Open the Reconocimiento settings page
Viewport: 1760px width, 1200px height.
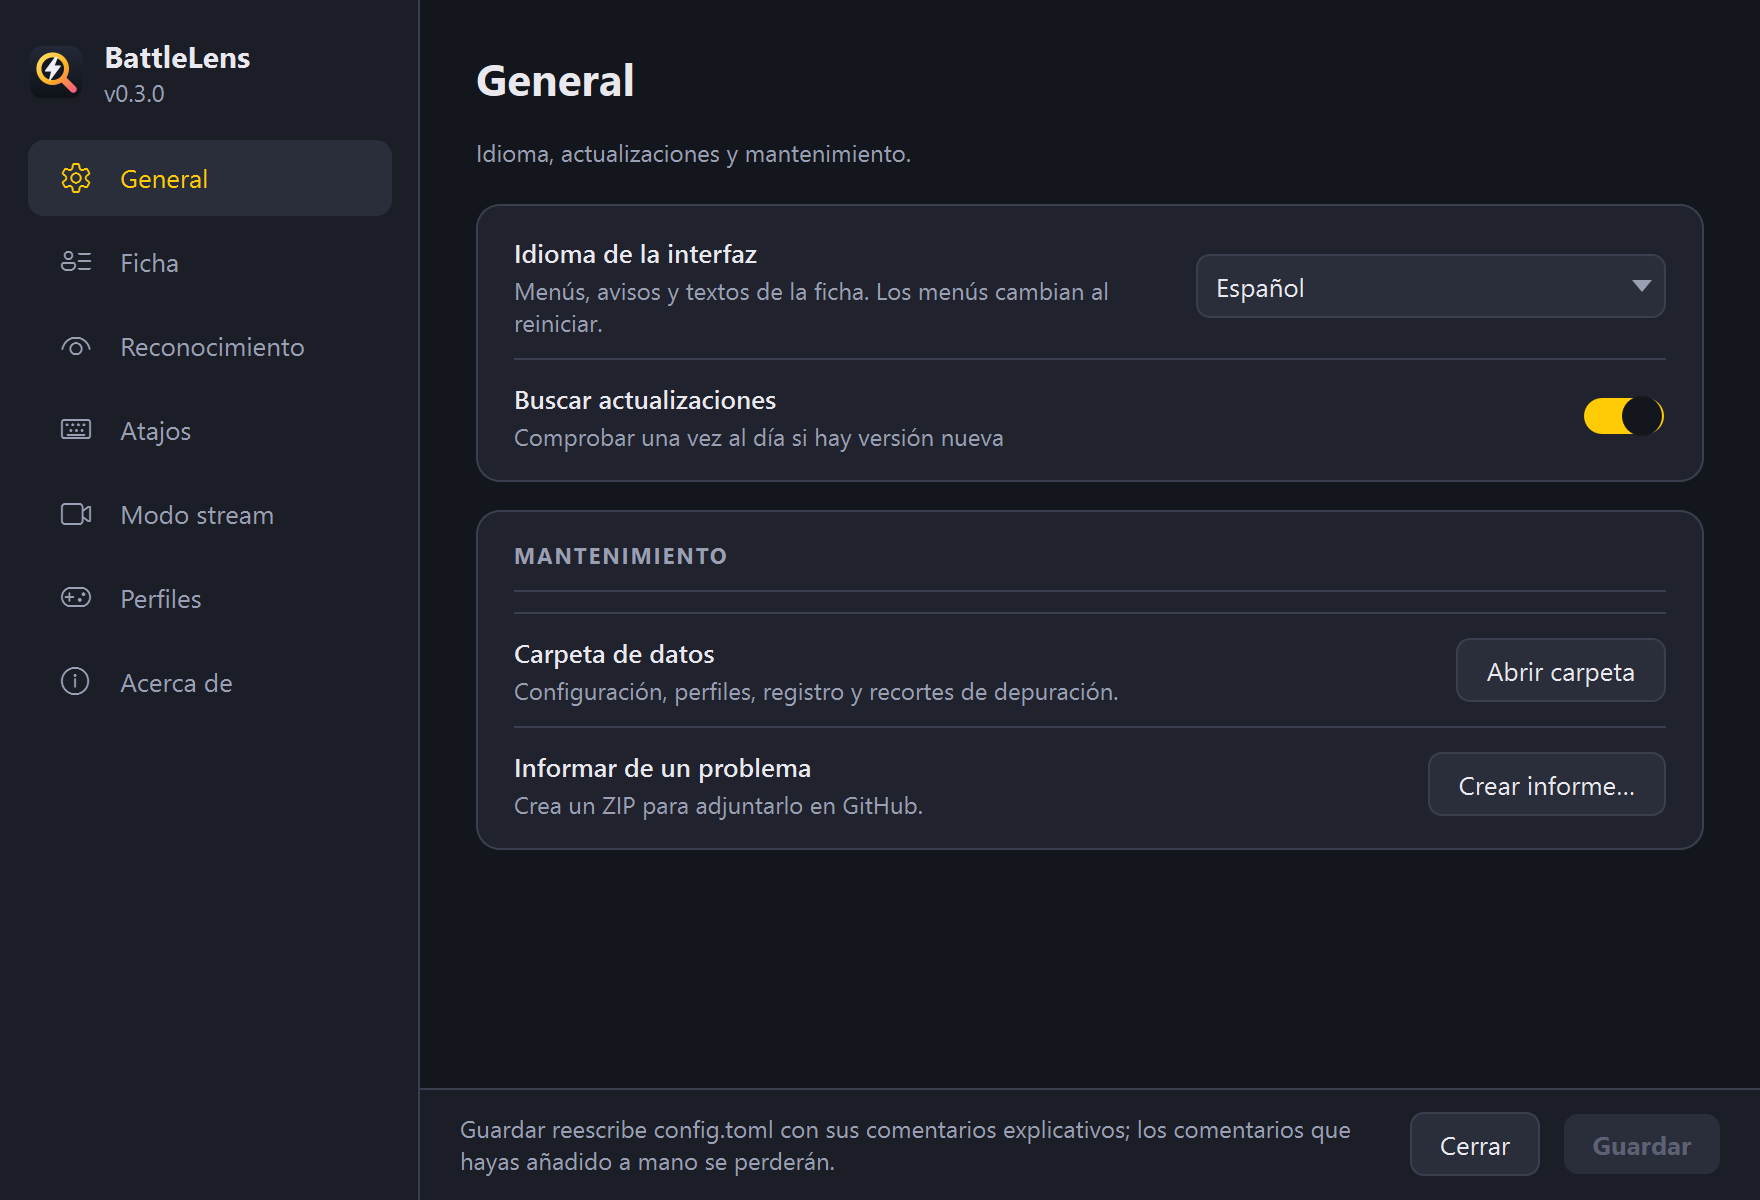pyautogui.click(x=210, y=347)
